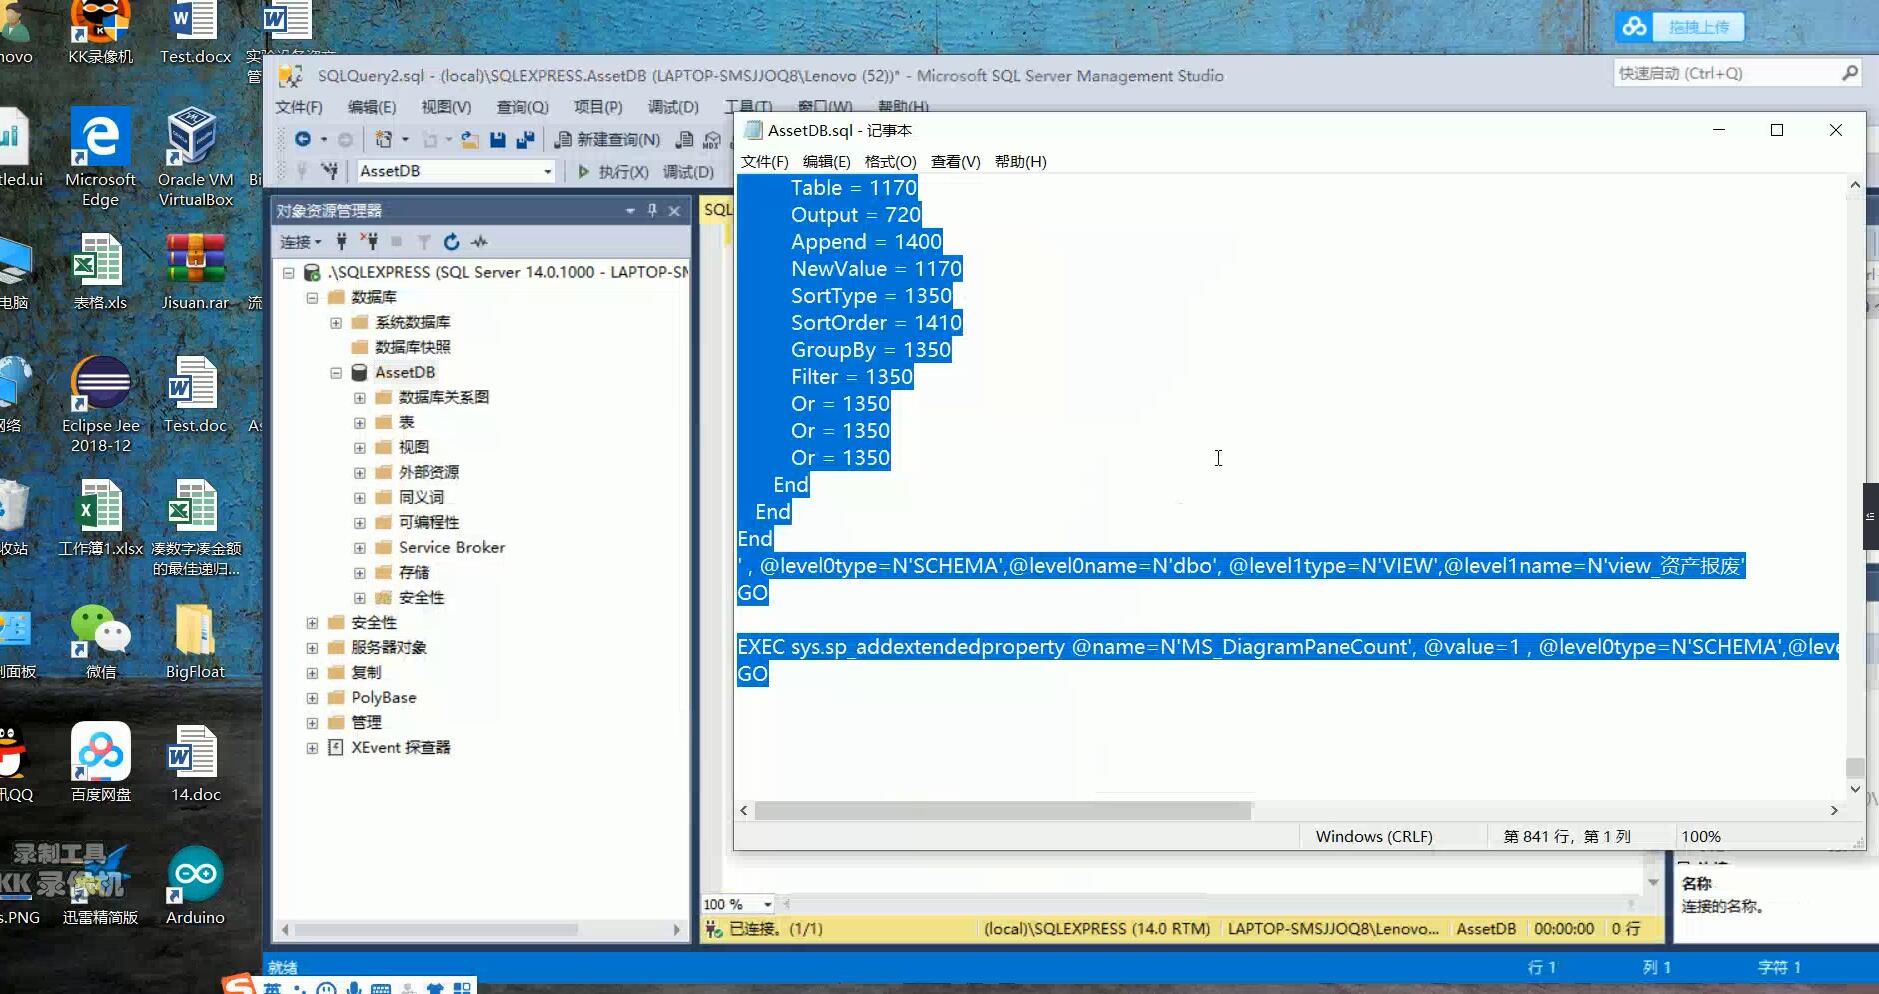Expand the 视图 views folder
This screenshot has height=994, width=1879.
click(x=360, y=447)
